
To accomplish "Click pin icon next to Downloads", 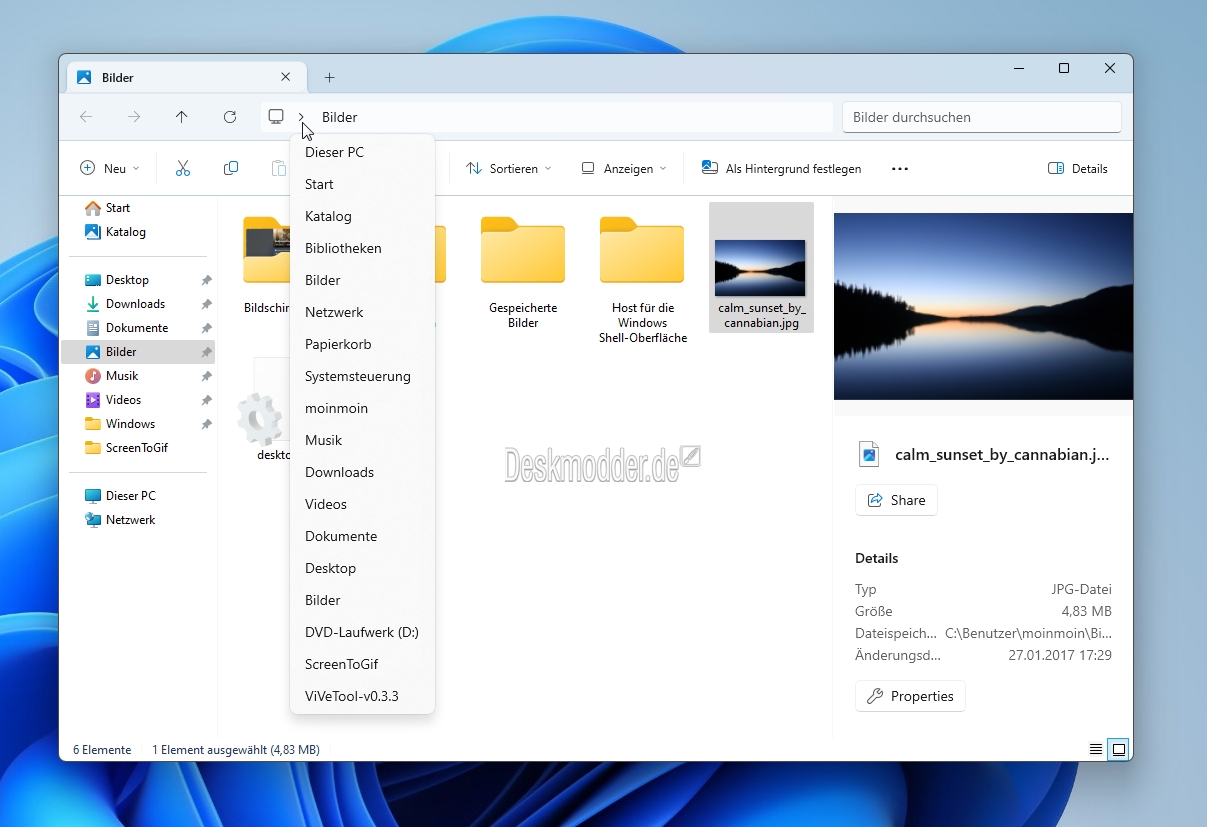I will click(206, 304).
